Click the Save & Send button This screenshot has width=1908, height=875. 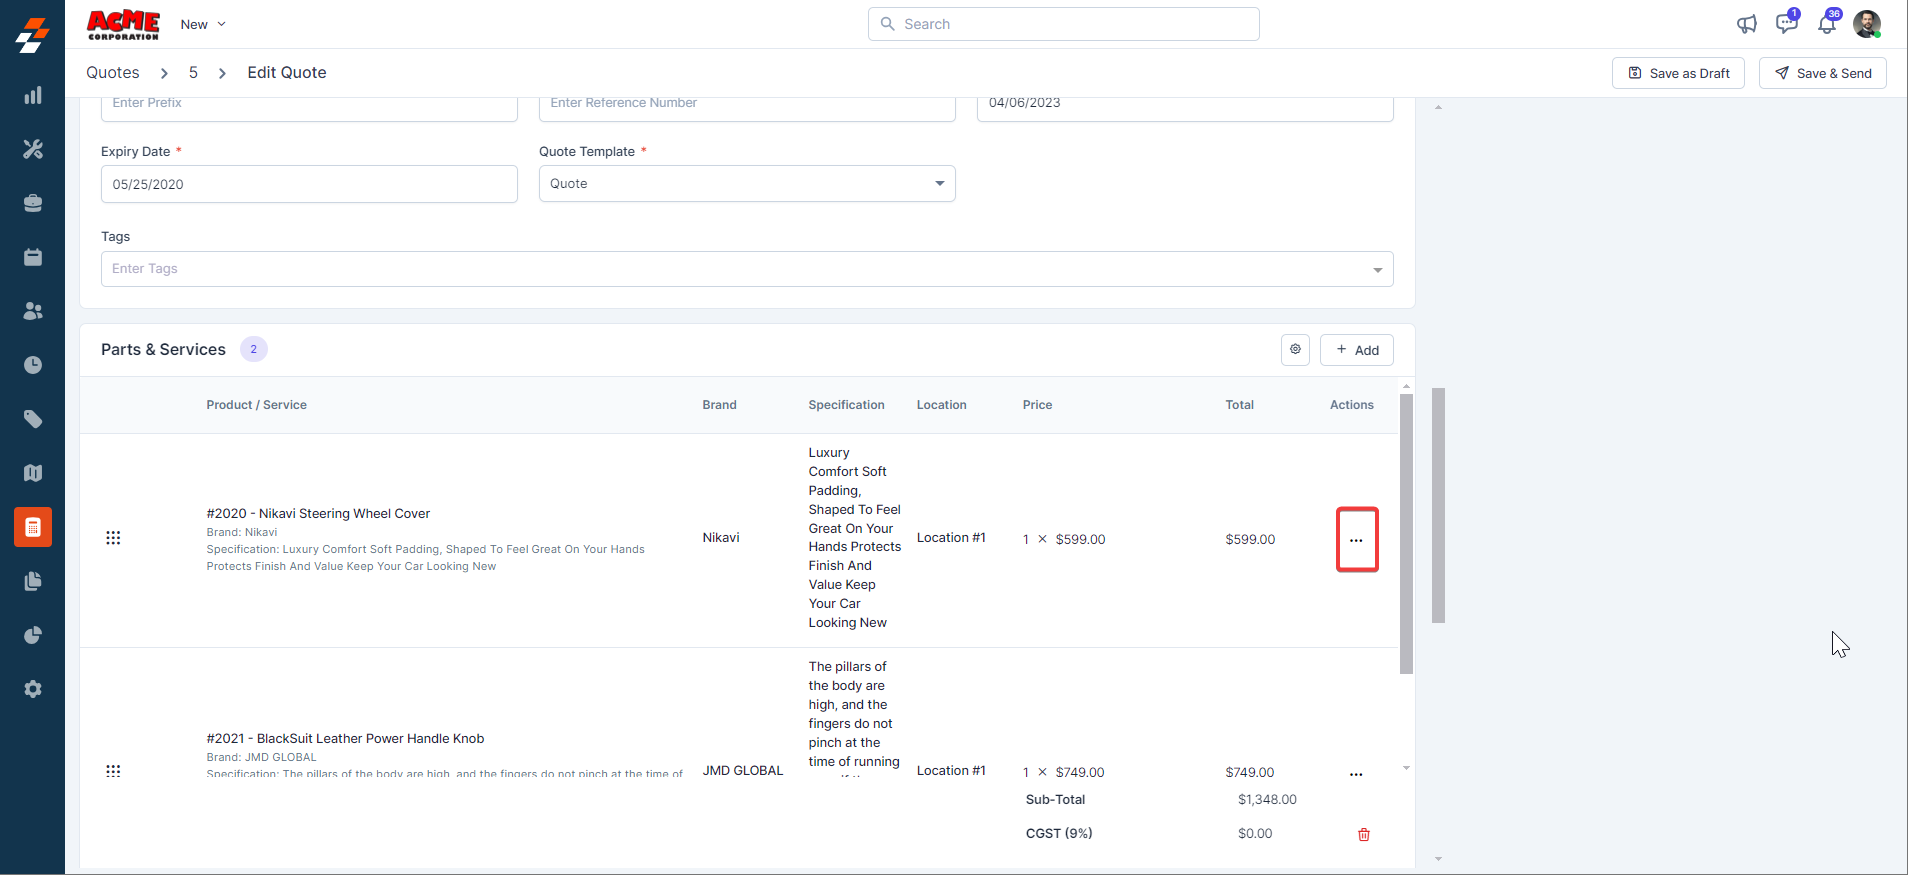(1822, 73)
